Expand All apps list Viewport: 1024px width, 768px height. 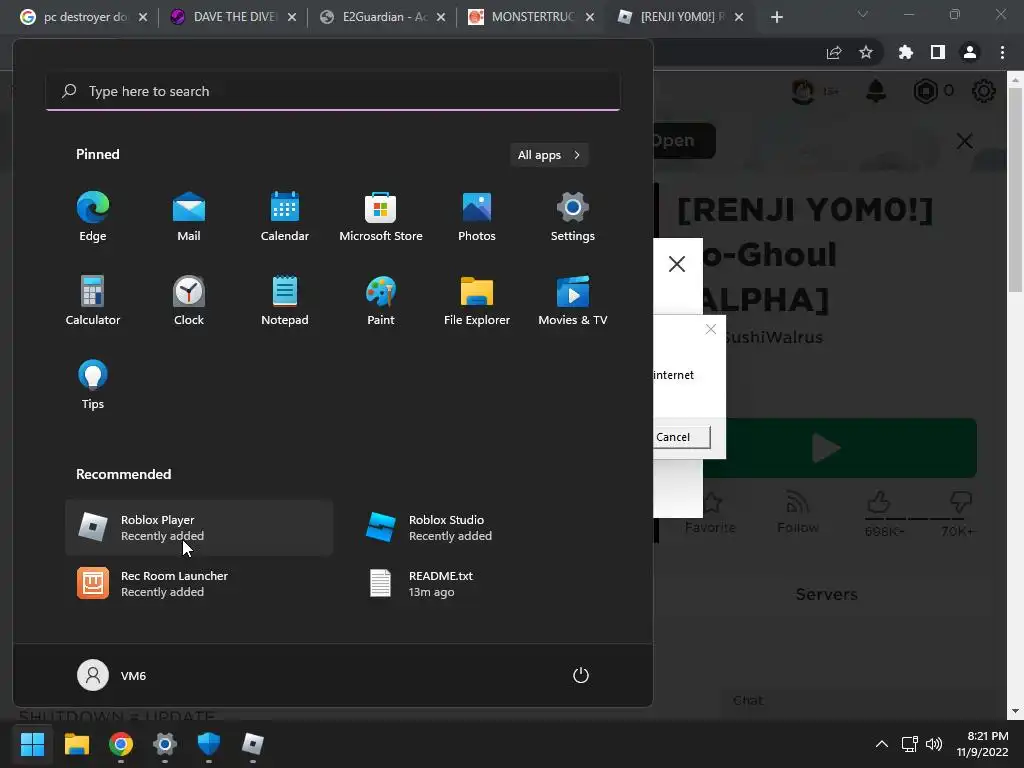pos(549,155)
